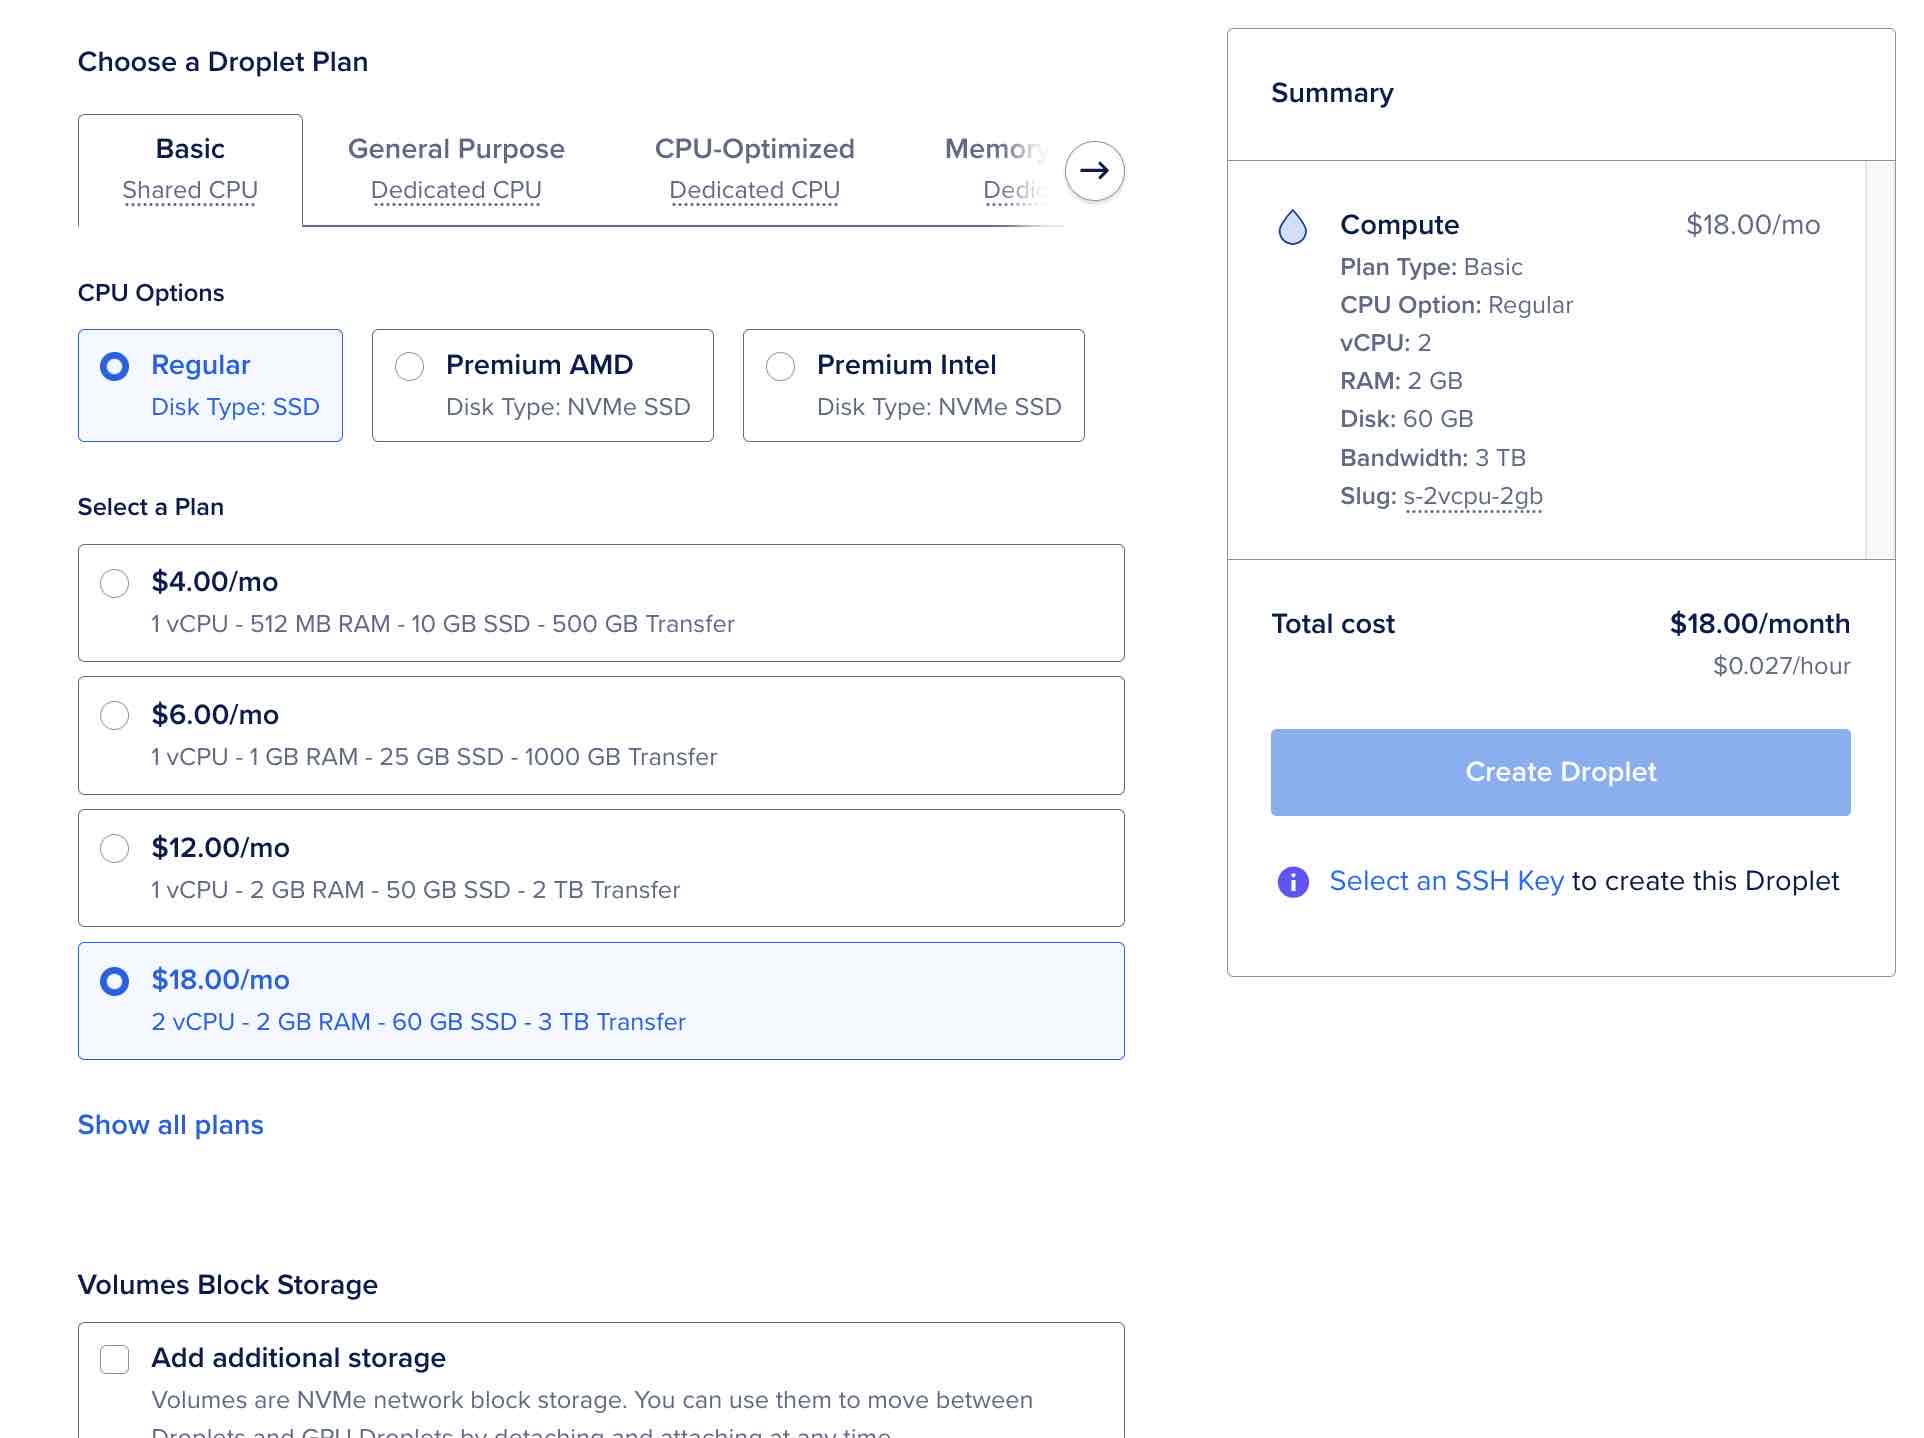Click the $0.027/hour rate text

[1782, 666]
